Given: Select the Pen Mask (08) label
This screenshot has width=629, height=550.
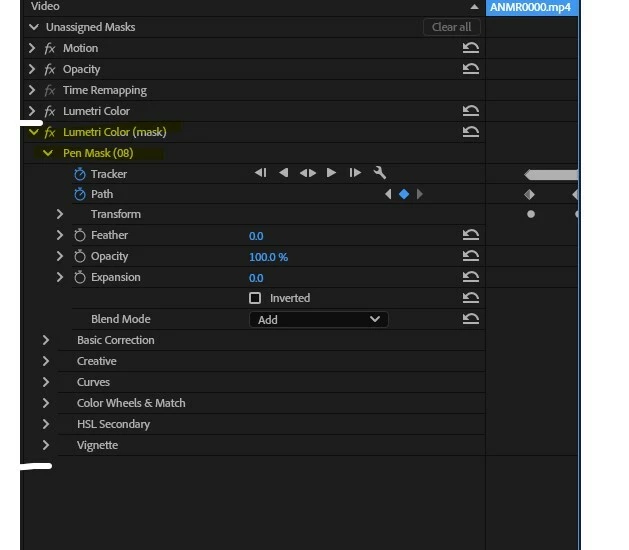Looking at the screenshot, I should [98, 153].
